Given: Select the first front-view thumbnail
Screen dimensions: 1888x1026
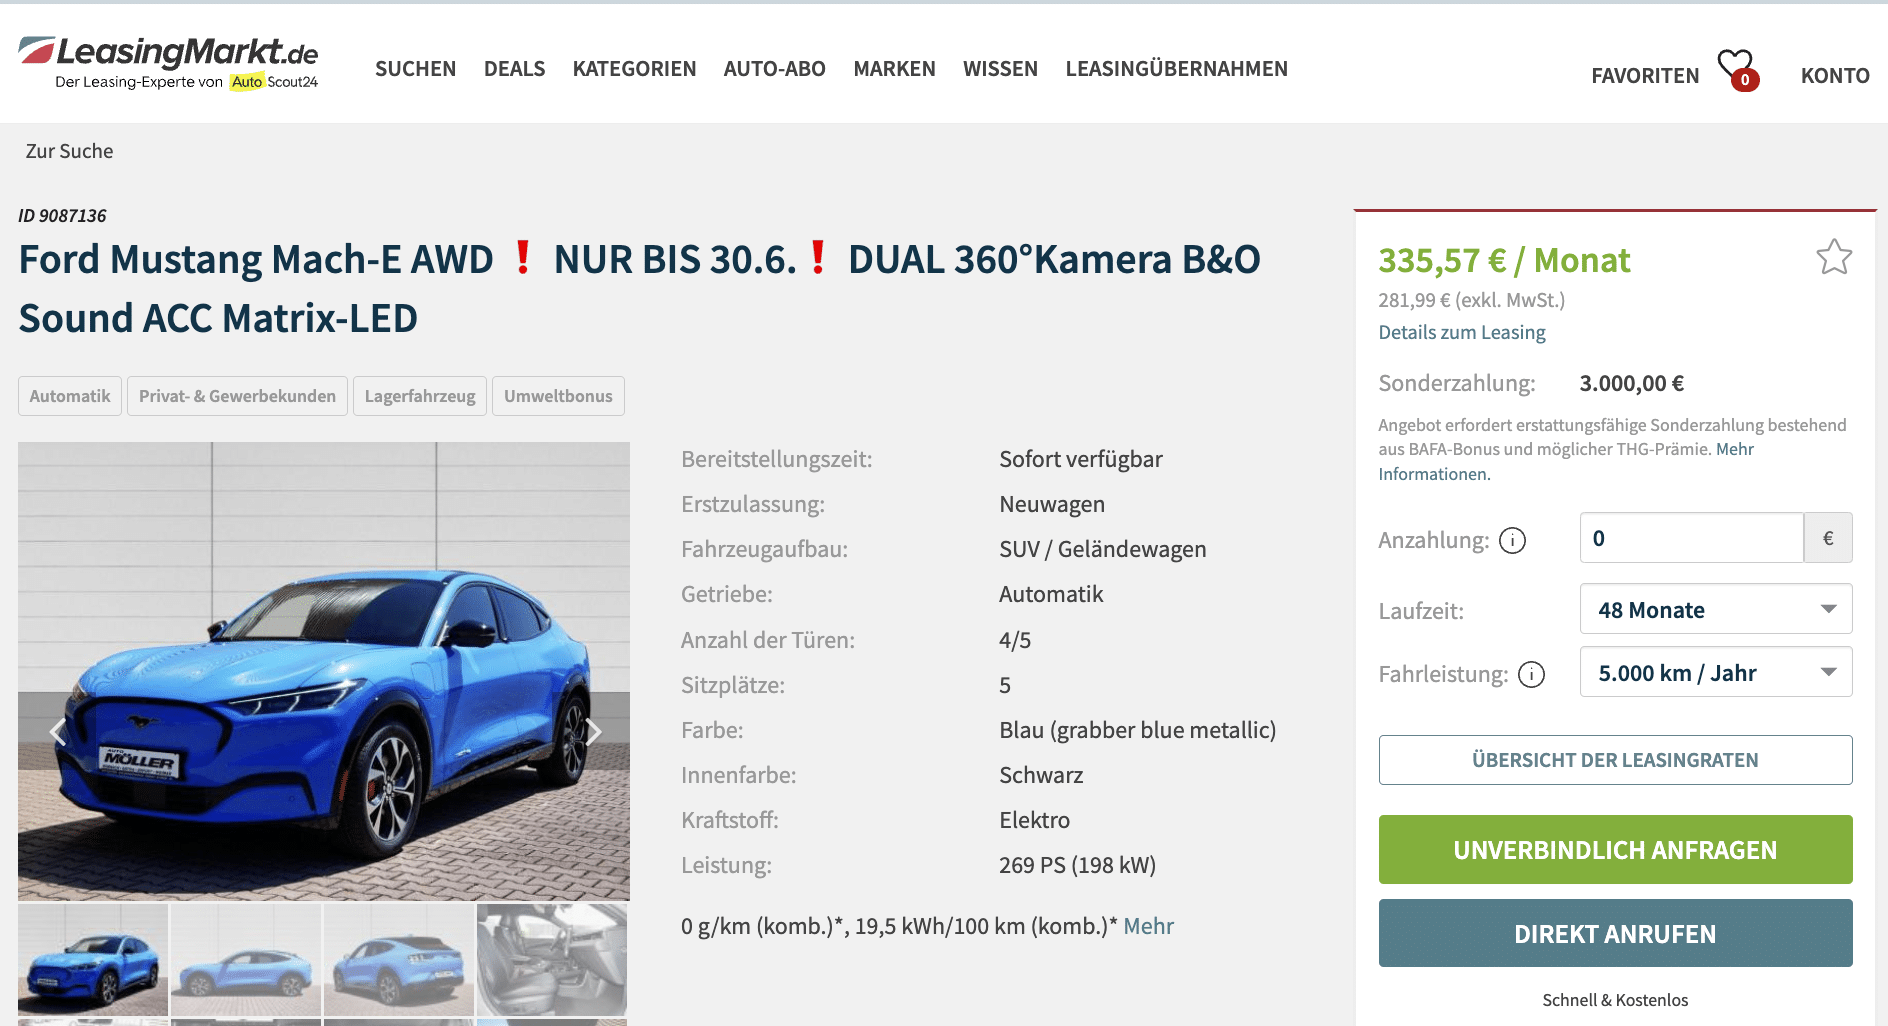Looking at the screenshot, I should [93, 960].
